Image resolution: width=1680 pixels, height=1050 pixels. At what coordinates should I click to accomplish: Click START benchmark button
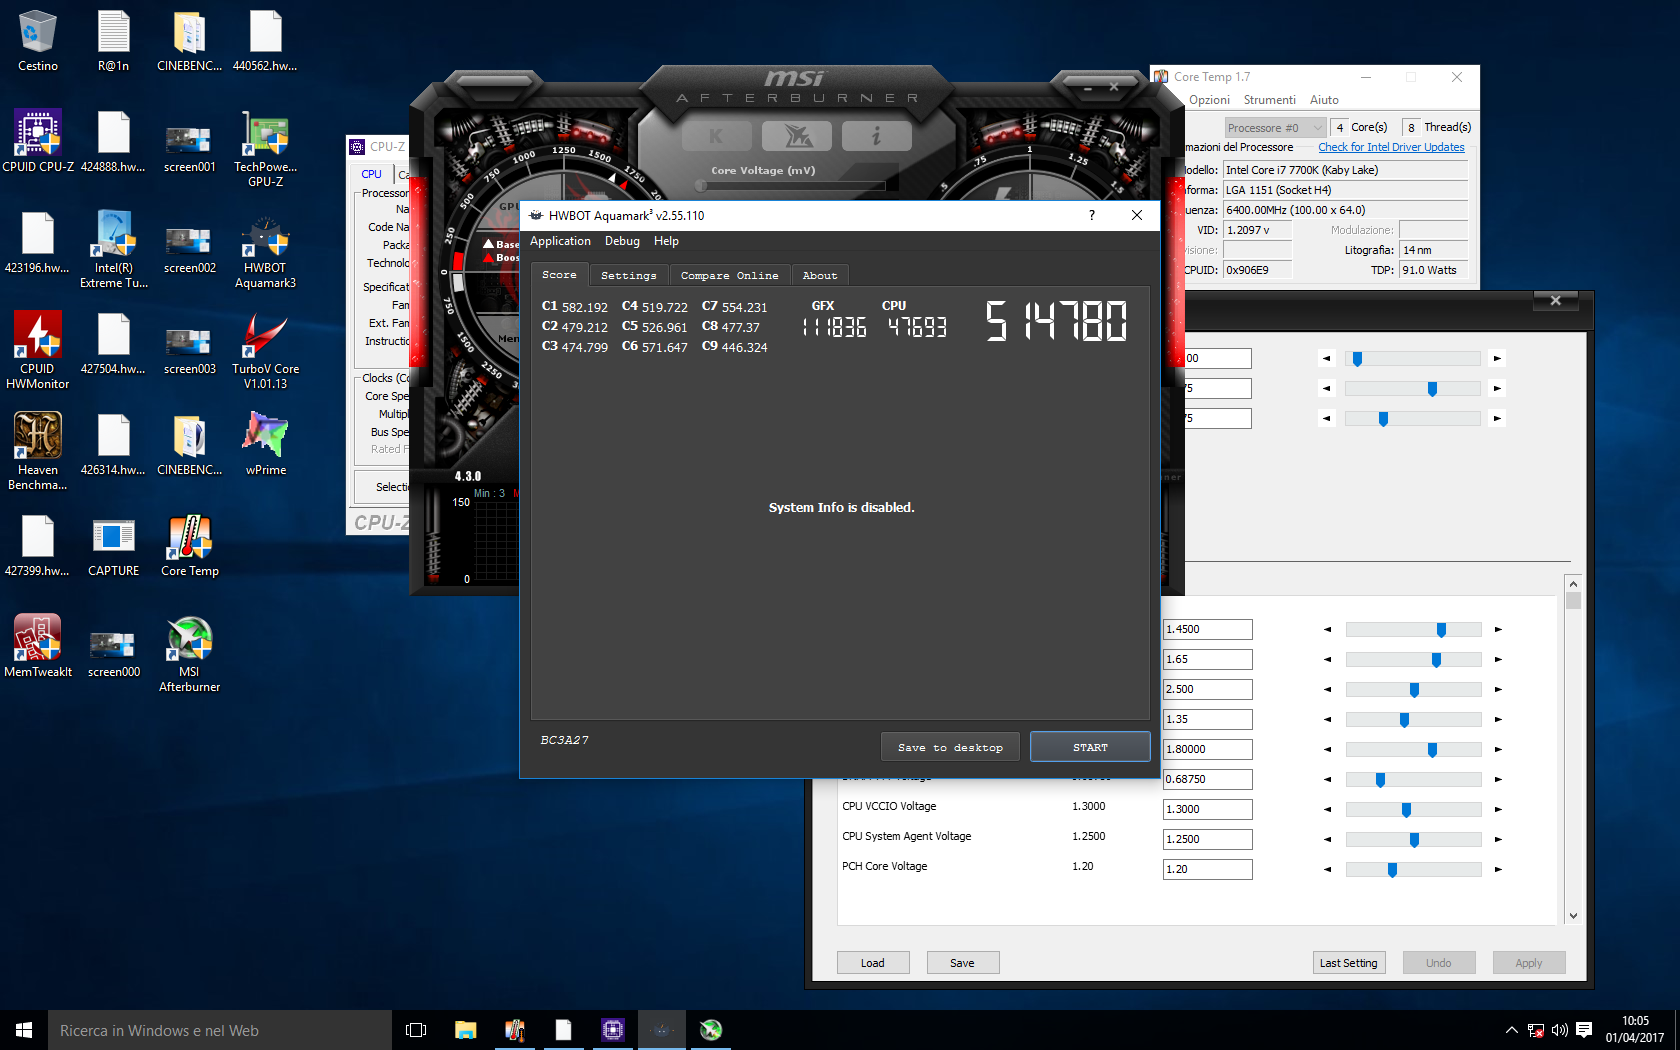[1090, 747]
